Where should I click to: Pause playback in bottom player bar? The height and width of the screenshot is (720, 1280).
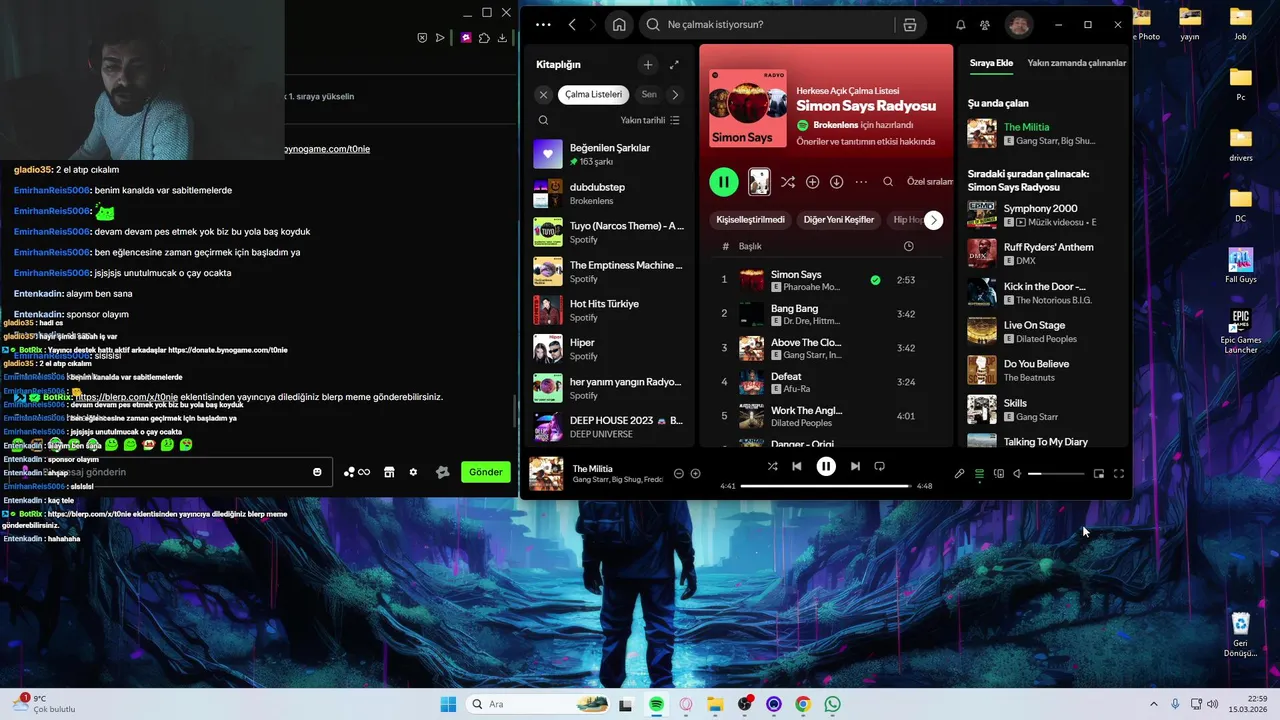(826, 466)
